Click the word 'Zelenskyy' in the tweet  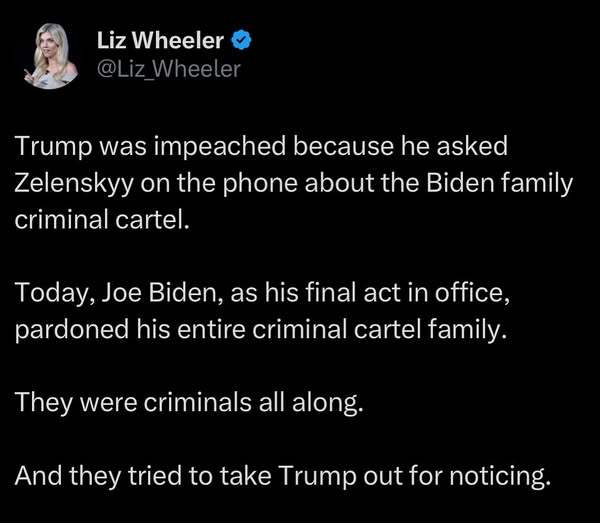[x=74, y=184]
